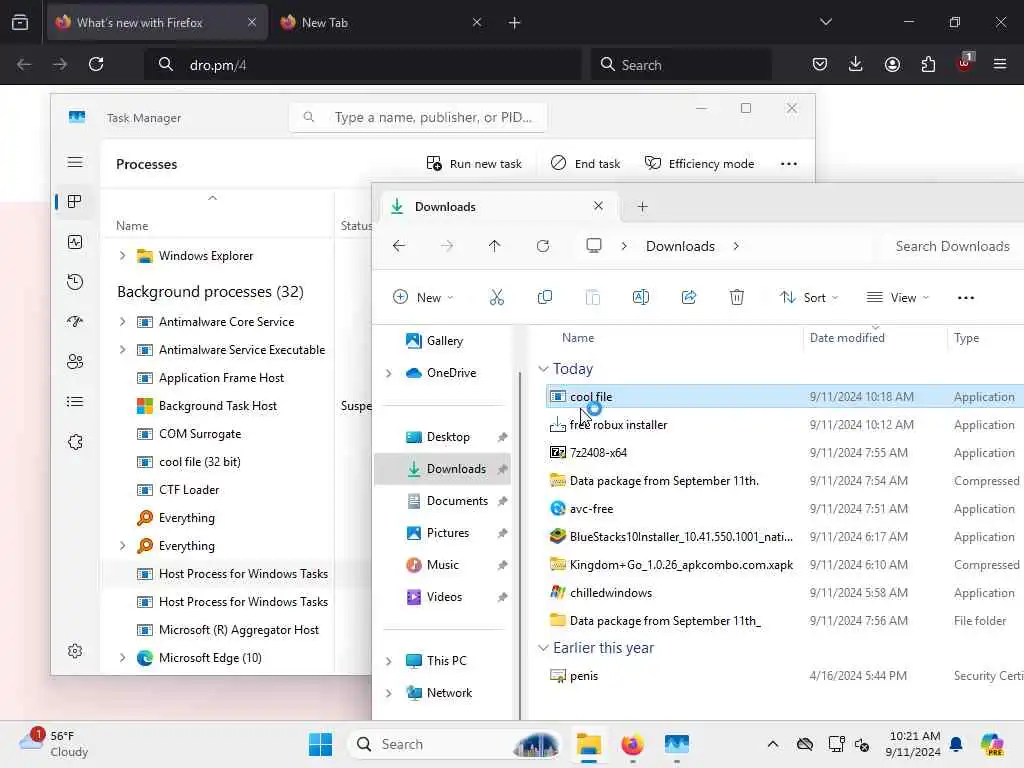Open Firefox from the taskbar
Image resolution: width=1024 pixels, height=768 pixels.
pyautogui.click(x=632, y=744)
